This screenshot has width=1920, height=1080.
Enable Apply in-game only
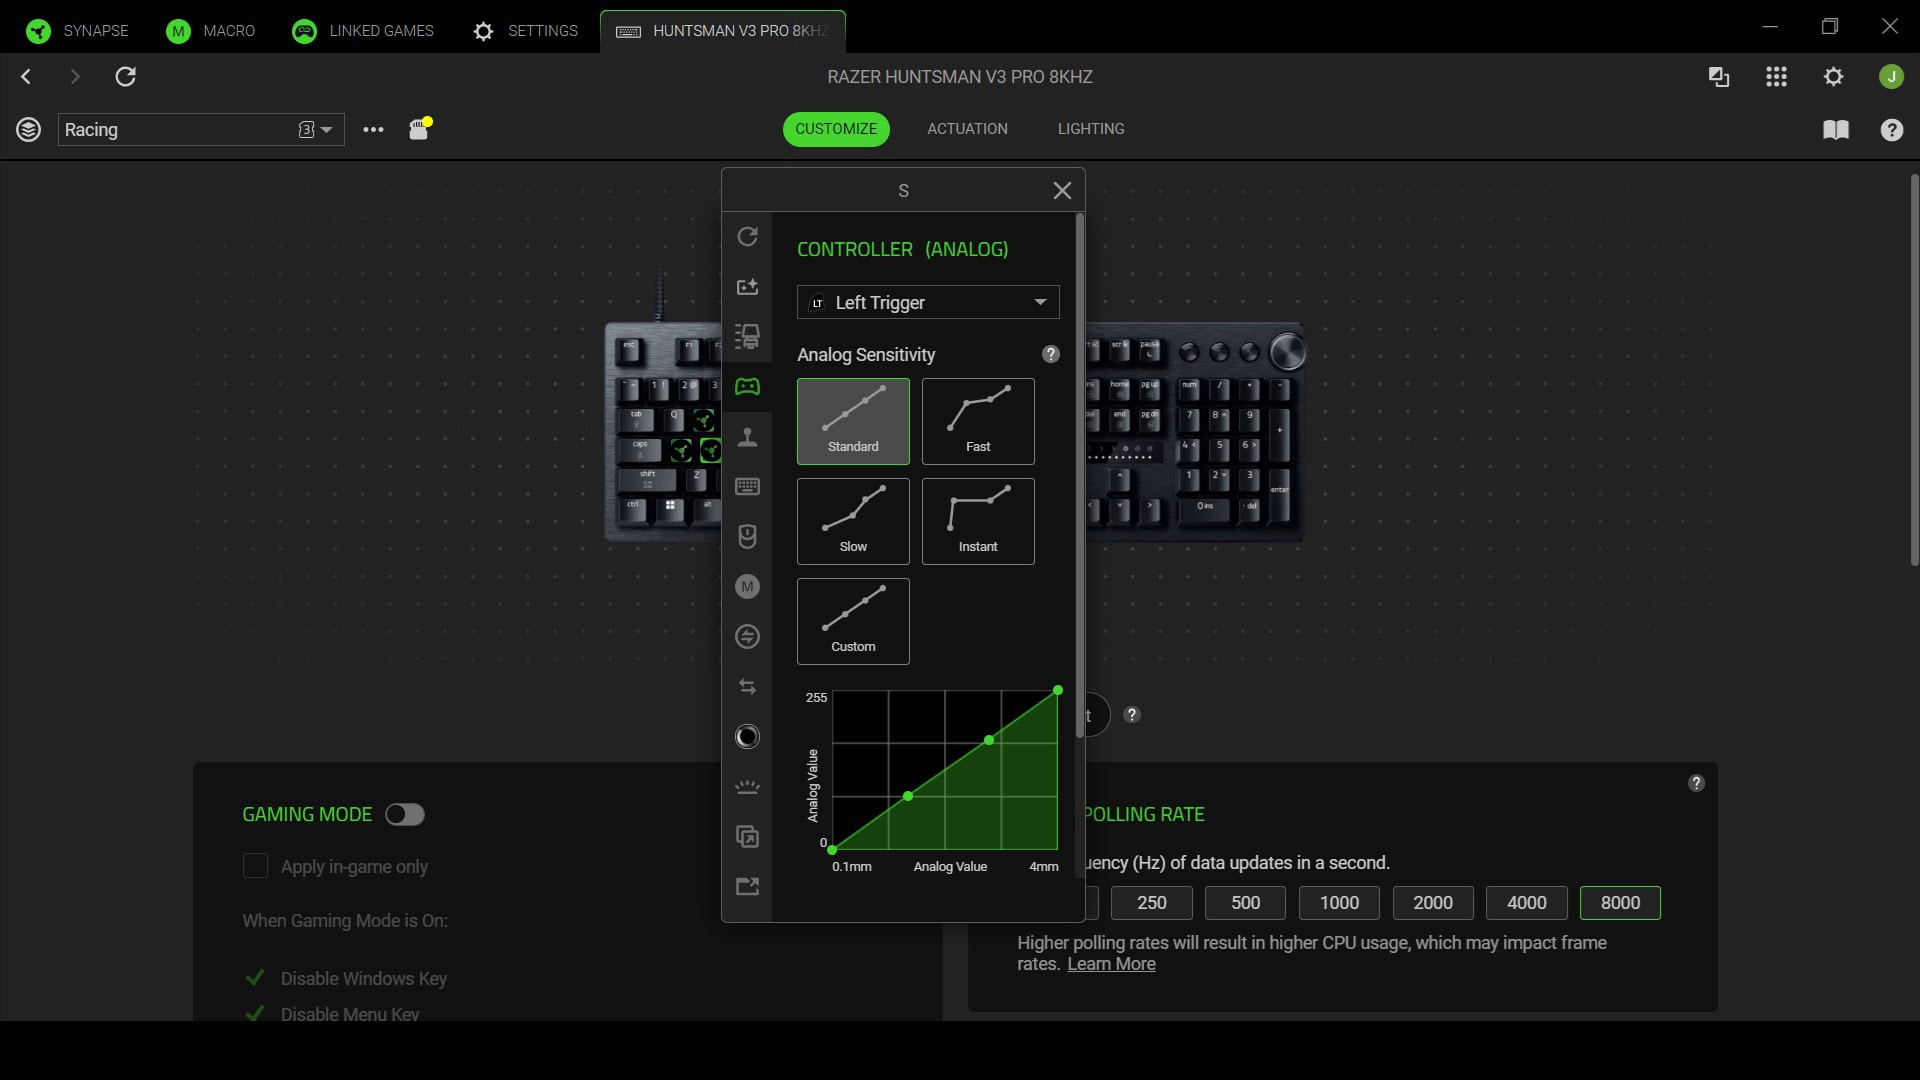click(255, 867)
